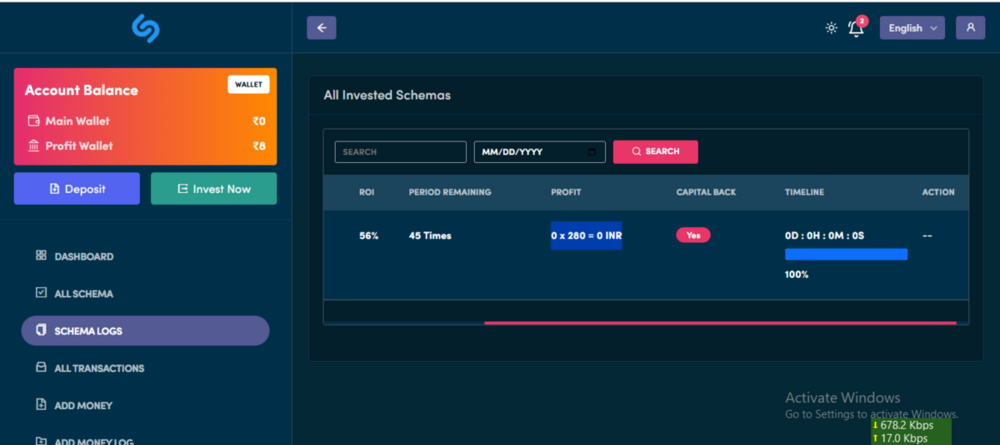The height and width of the screenshot is (445, 1000).
Task: Open Add Money from sidebar
Action: tap(83, 405)
